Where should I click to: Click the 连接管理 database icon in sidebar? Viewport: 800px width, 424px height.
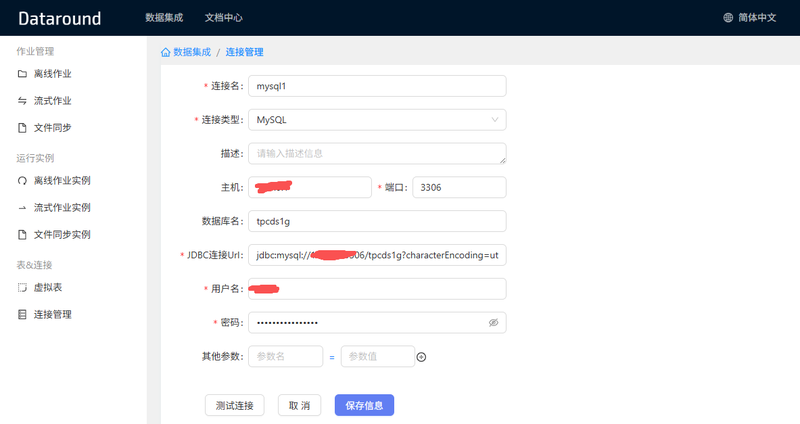tap(22, 315)
